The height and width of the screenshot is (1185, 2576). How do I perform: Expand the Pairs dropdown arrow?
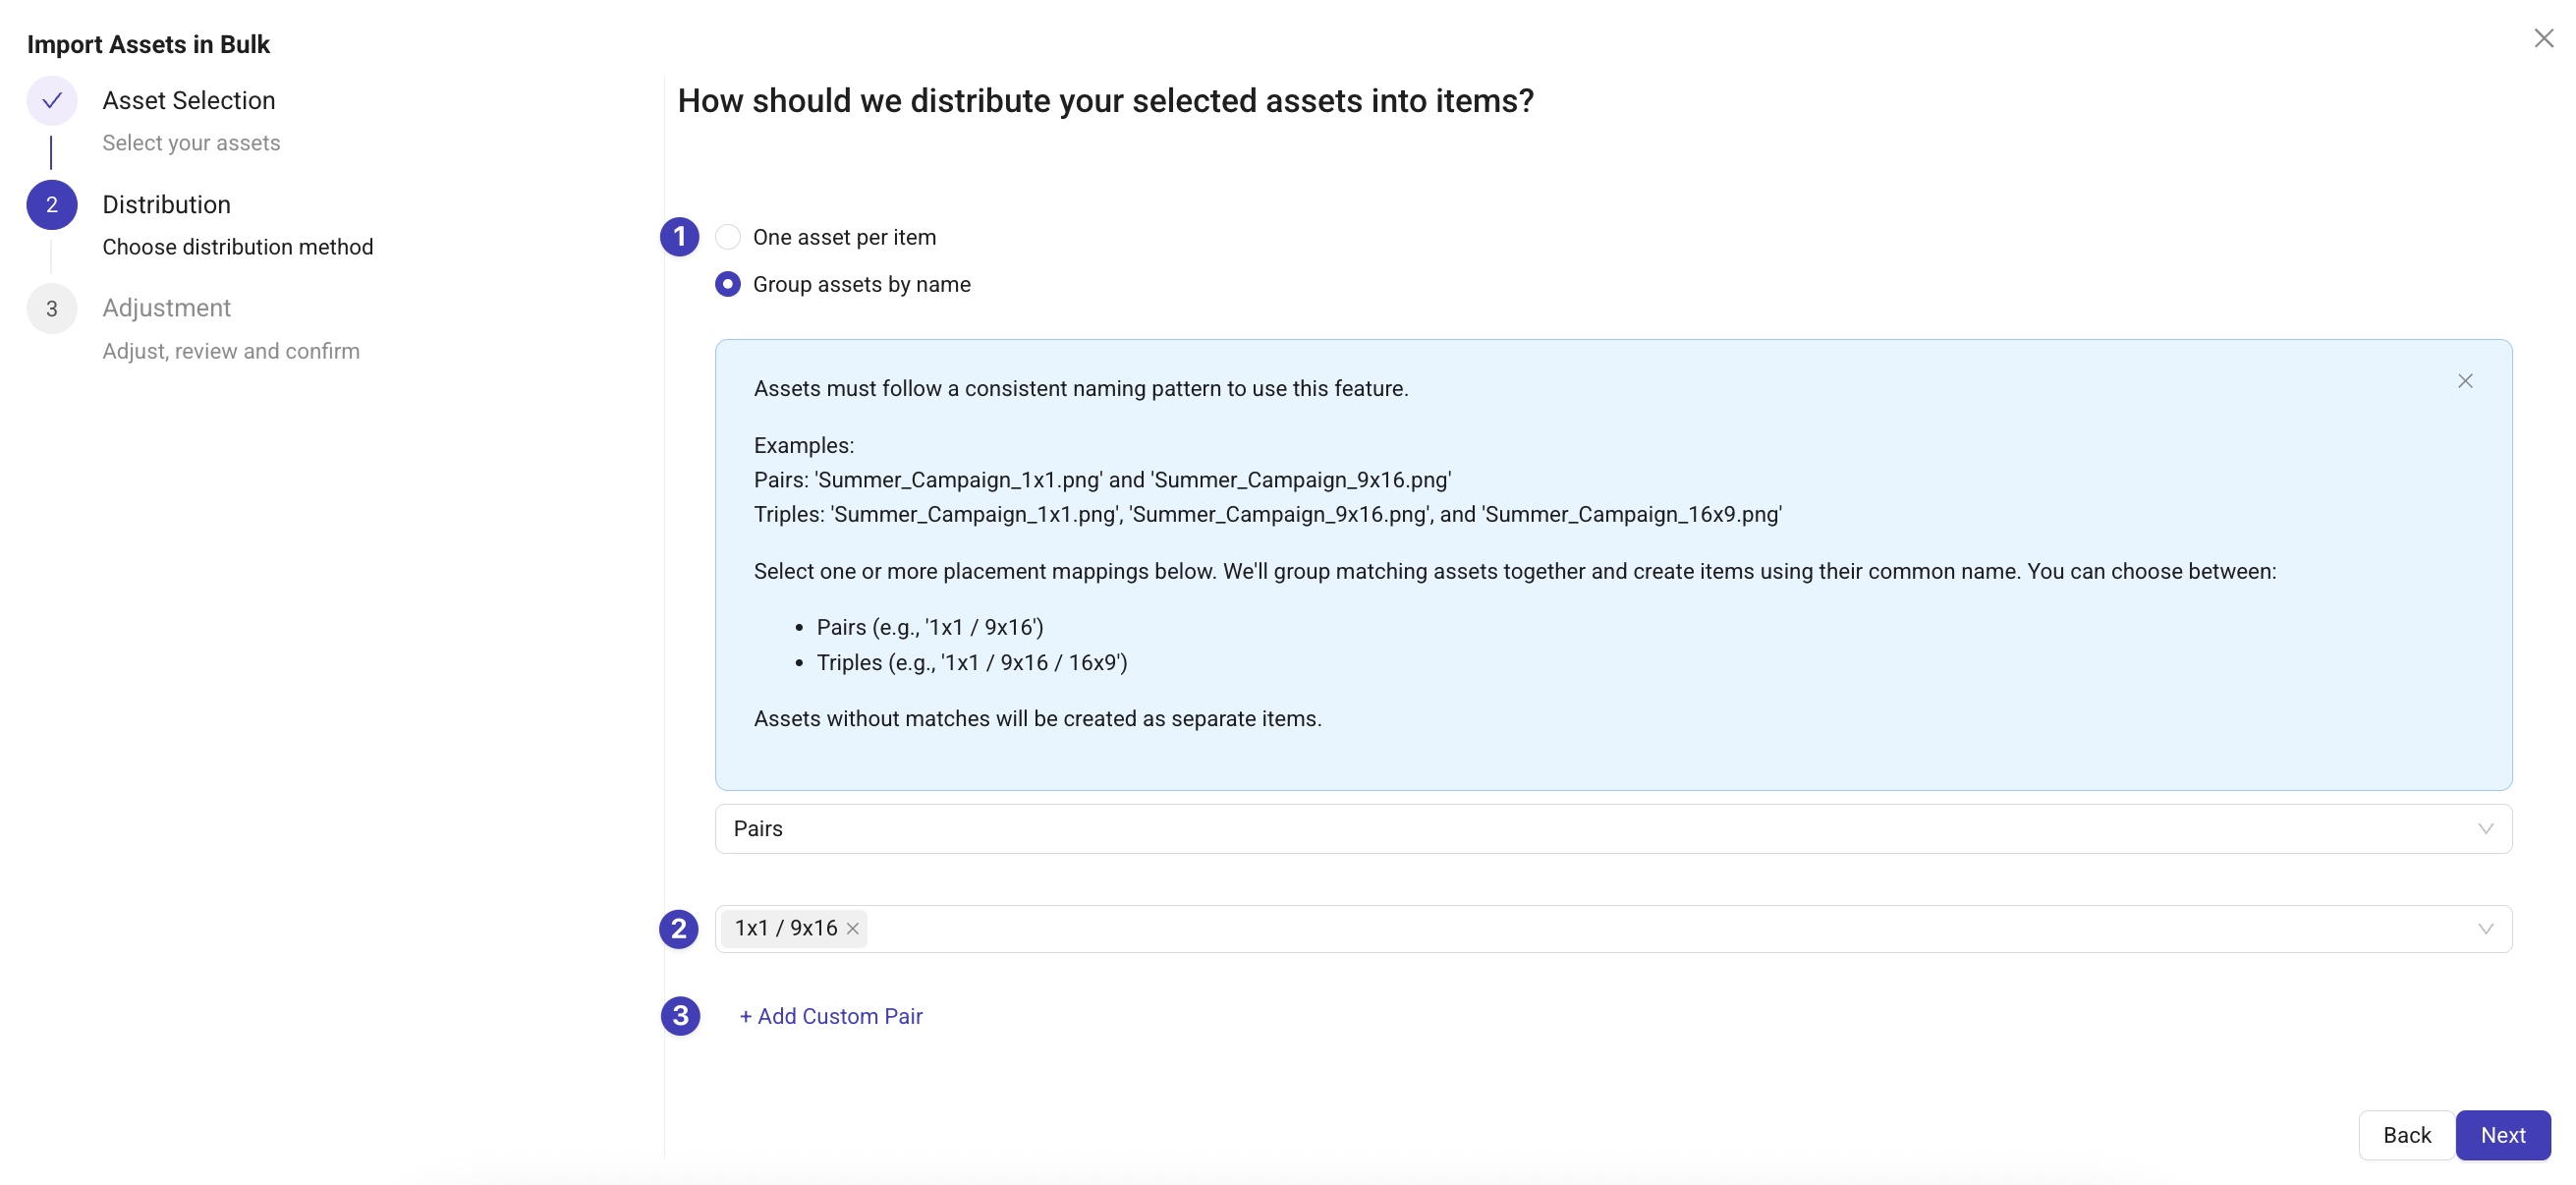click(x=2485, y=829)
